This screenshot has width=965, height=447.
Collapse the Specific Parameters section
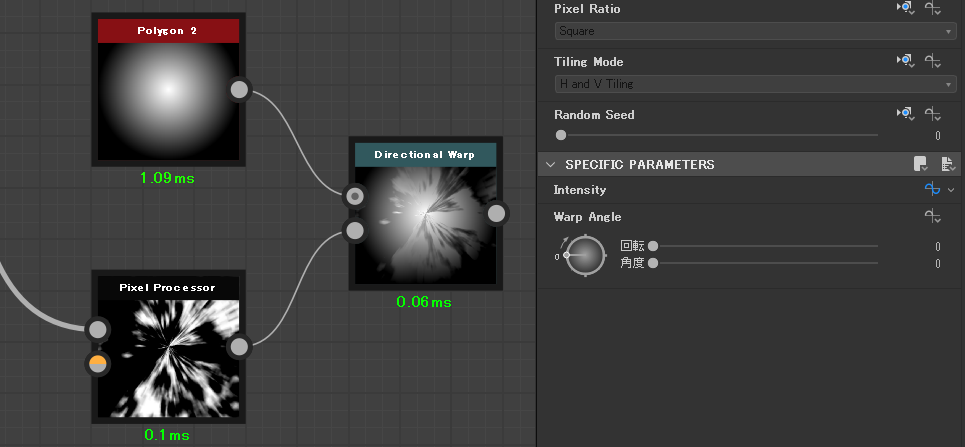(551, 164)
